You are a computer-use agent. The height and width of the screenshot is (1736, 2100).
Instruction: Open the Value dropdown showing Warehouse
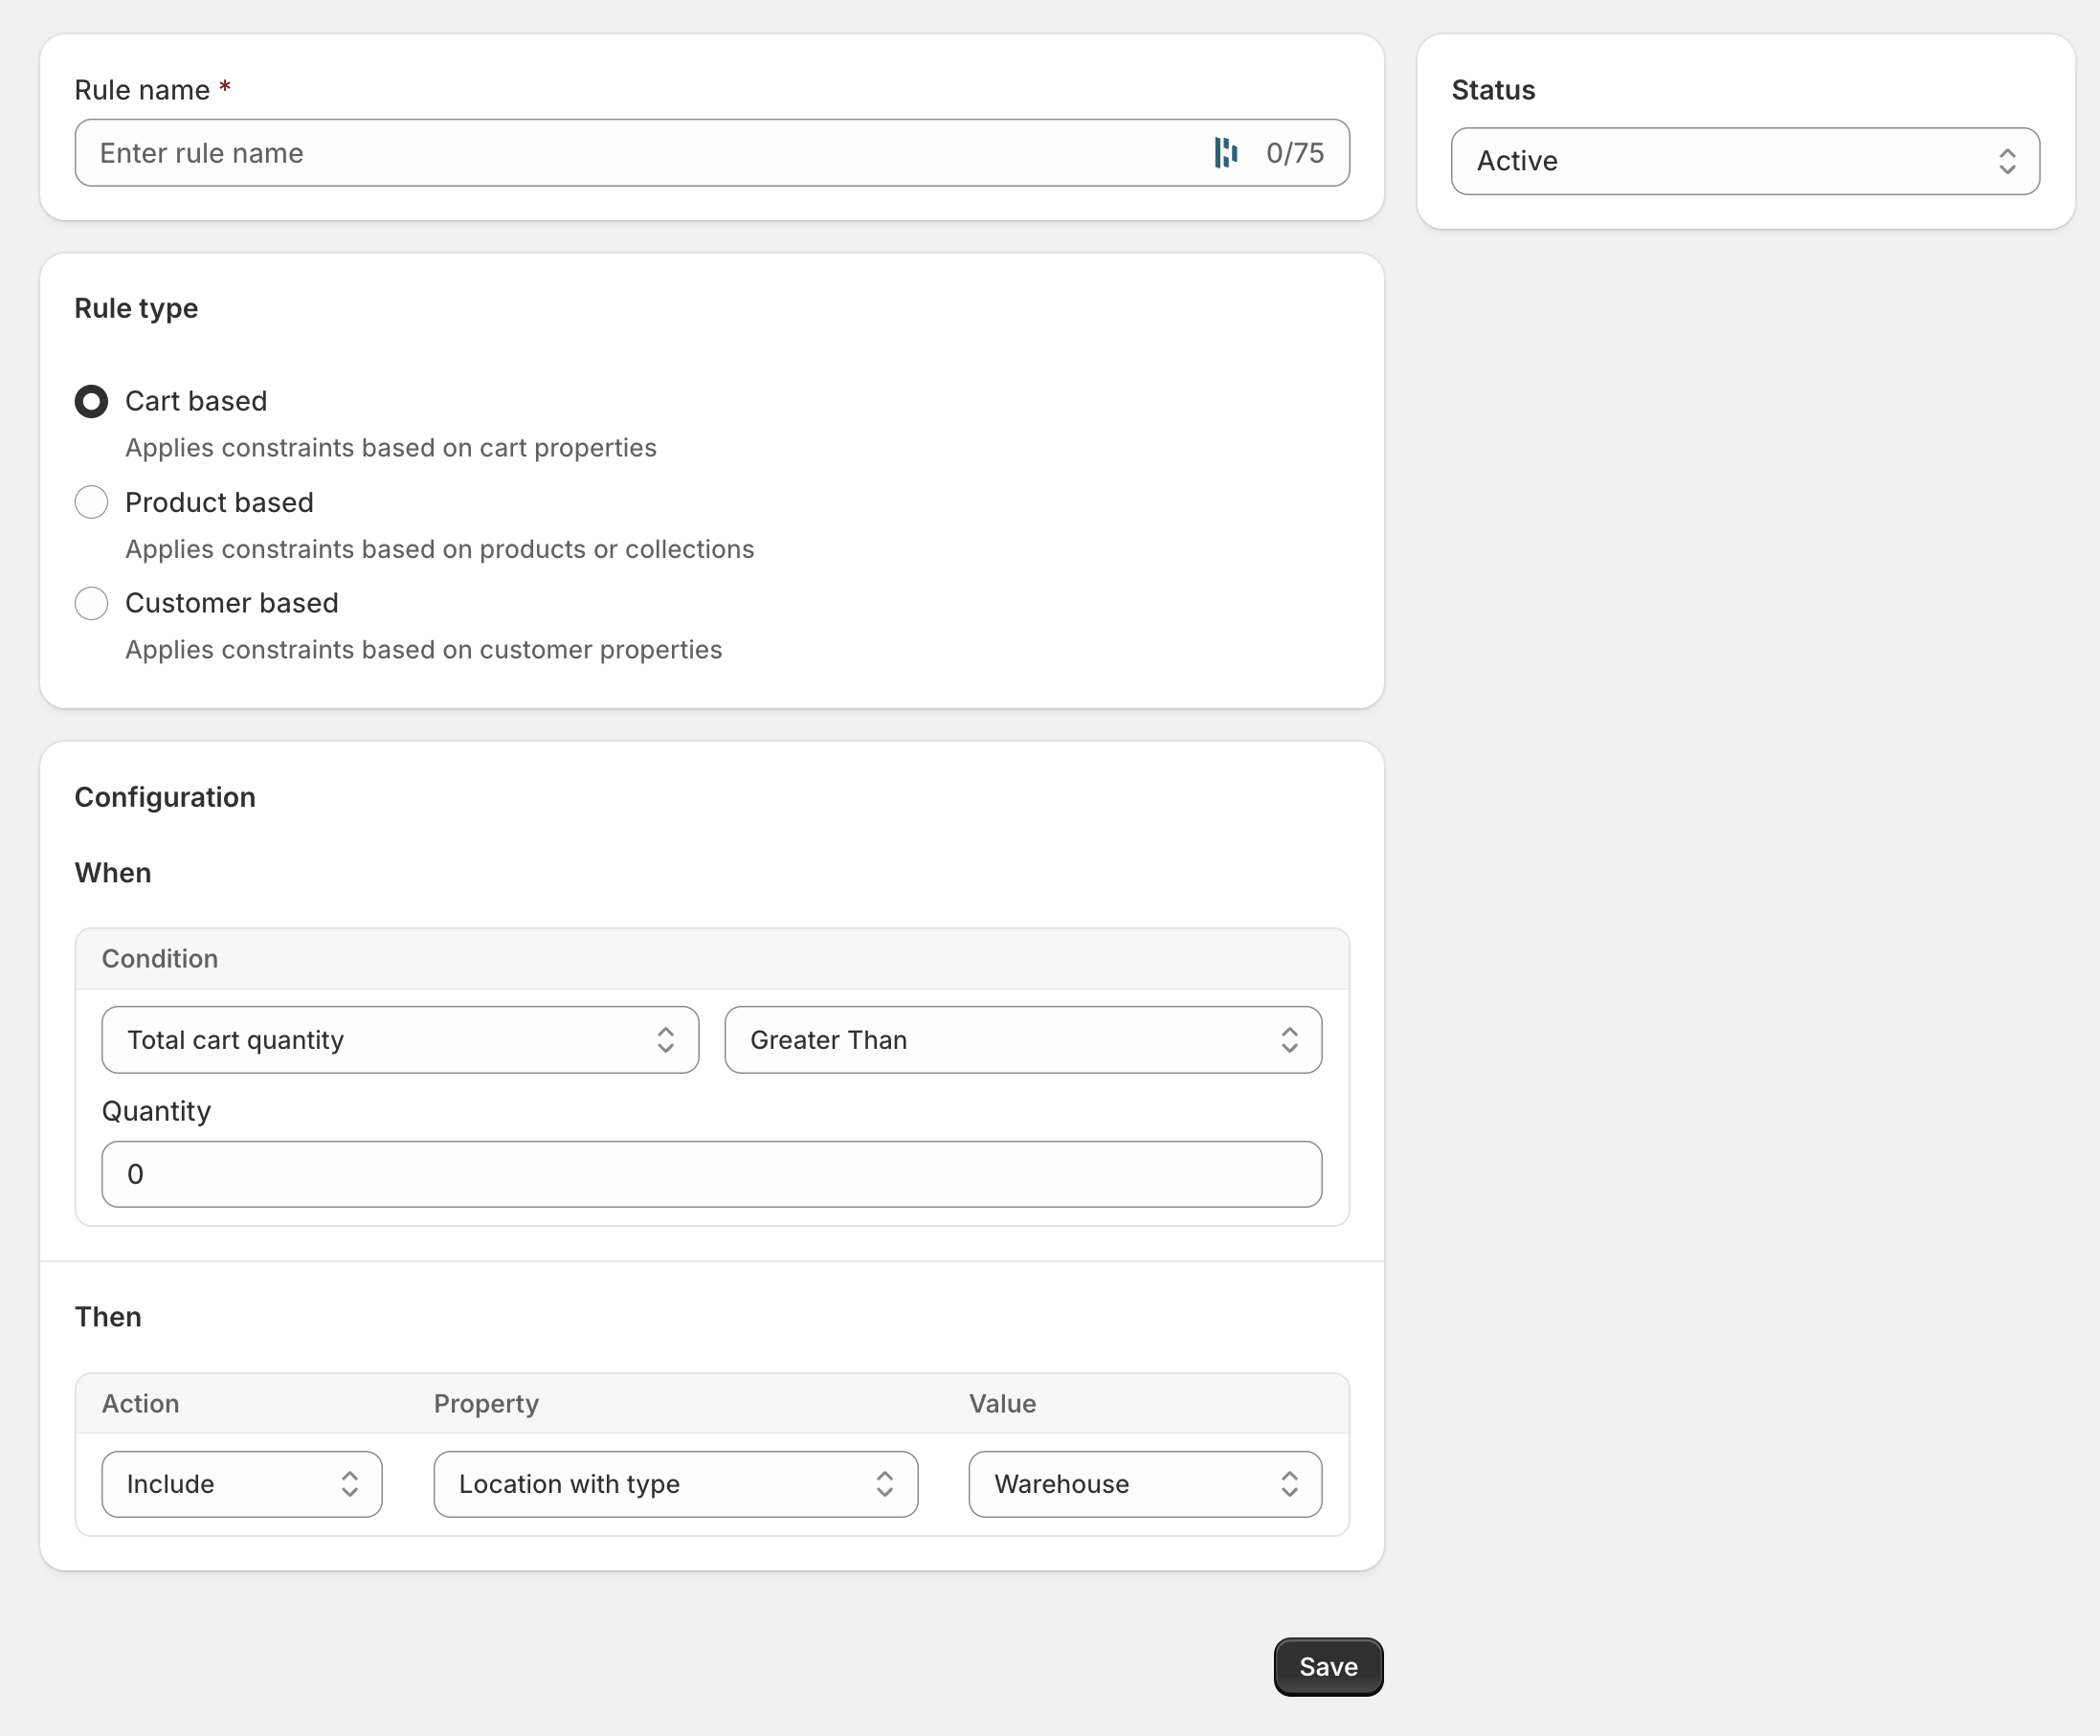click(x=1143, y=1484)
